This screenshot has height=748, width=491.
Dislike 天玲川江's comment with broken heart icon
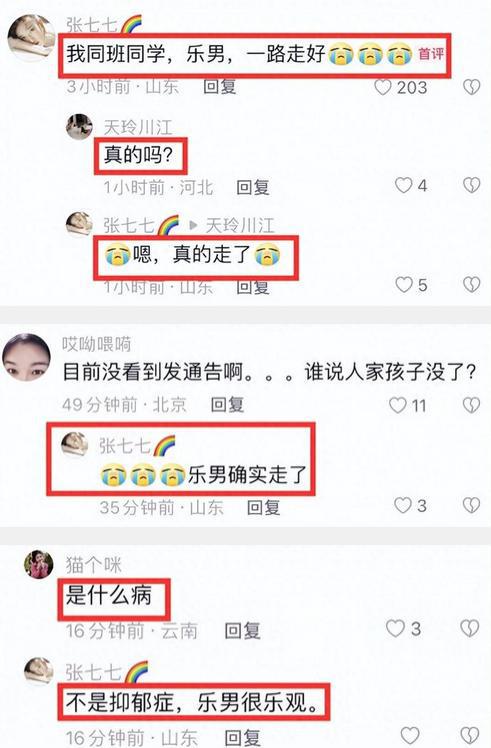(471, 185)
